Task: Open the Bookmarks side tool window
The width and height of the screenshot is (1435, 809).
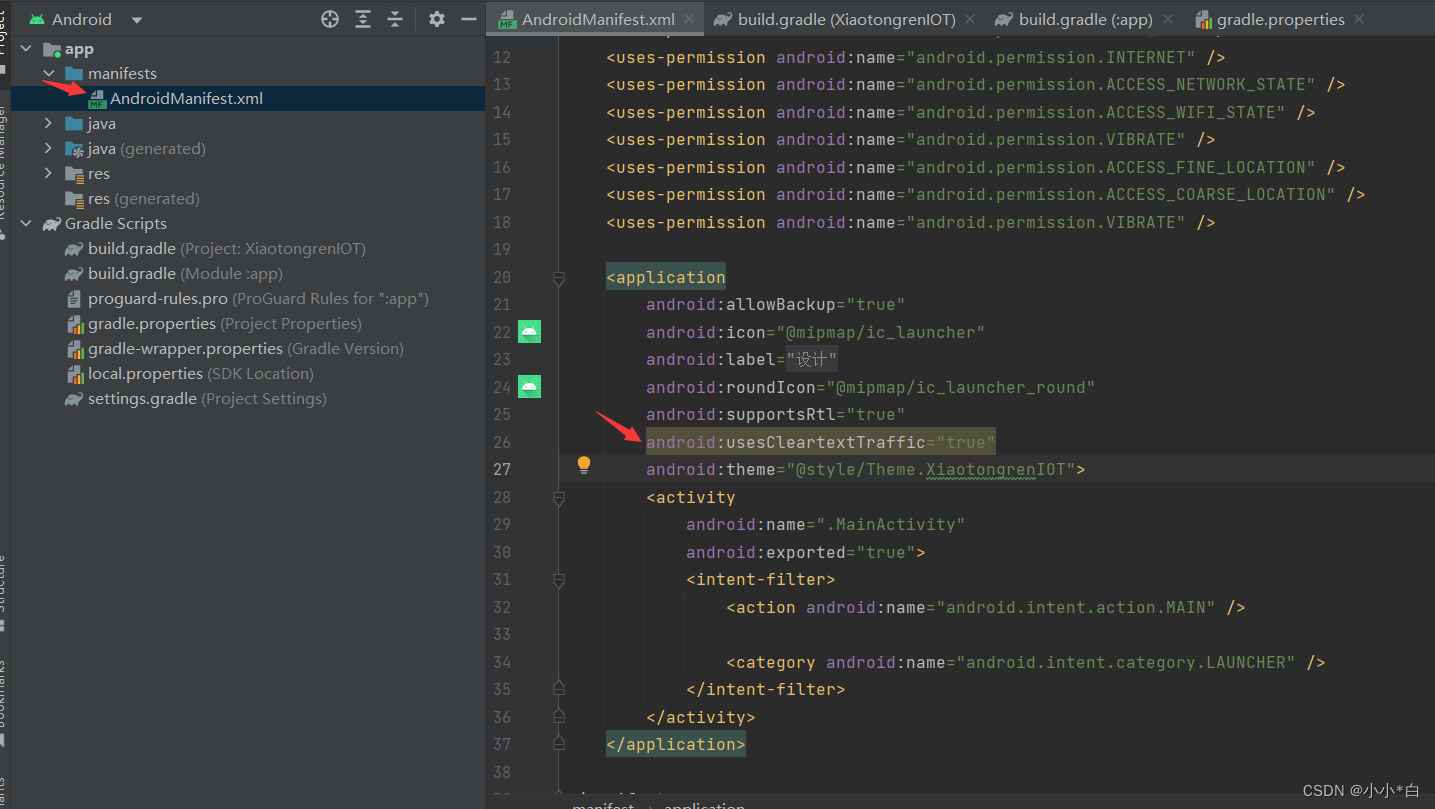Action: (4, 702)
